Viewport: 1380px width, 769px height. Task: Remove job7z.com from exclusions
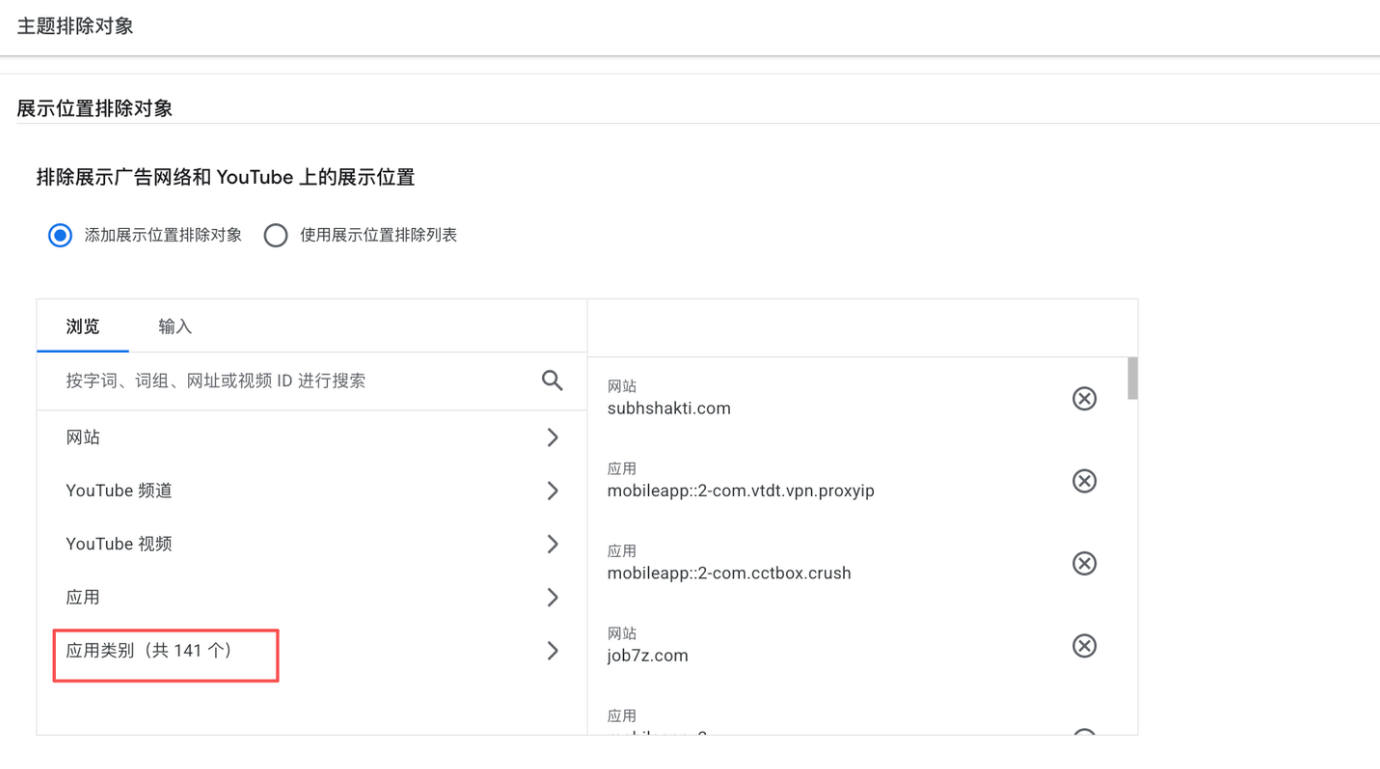pos(1084,646)
